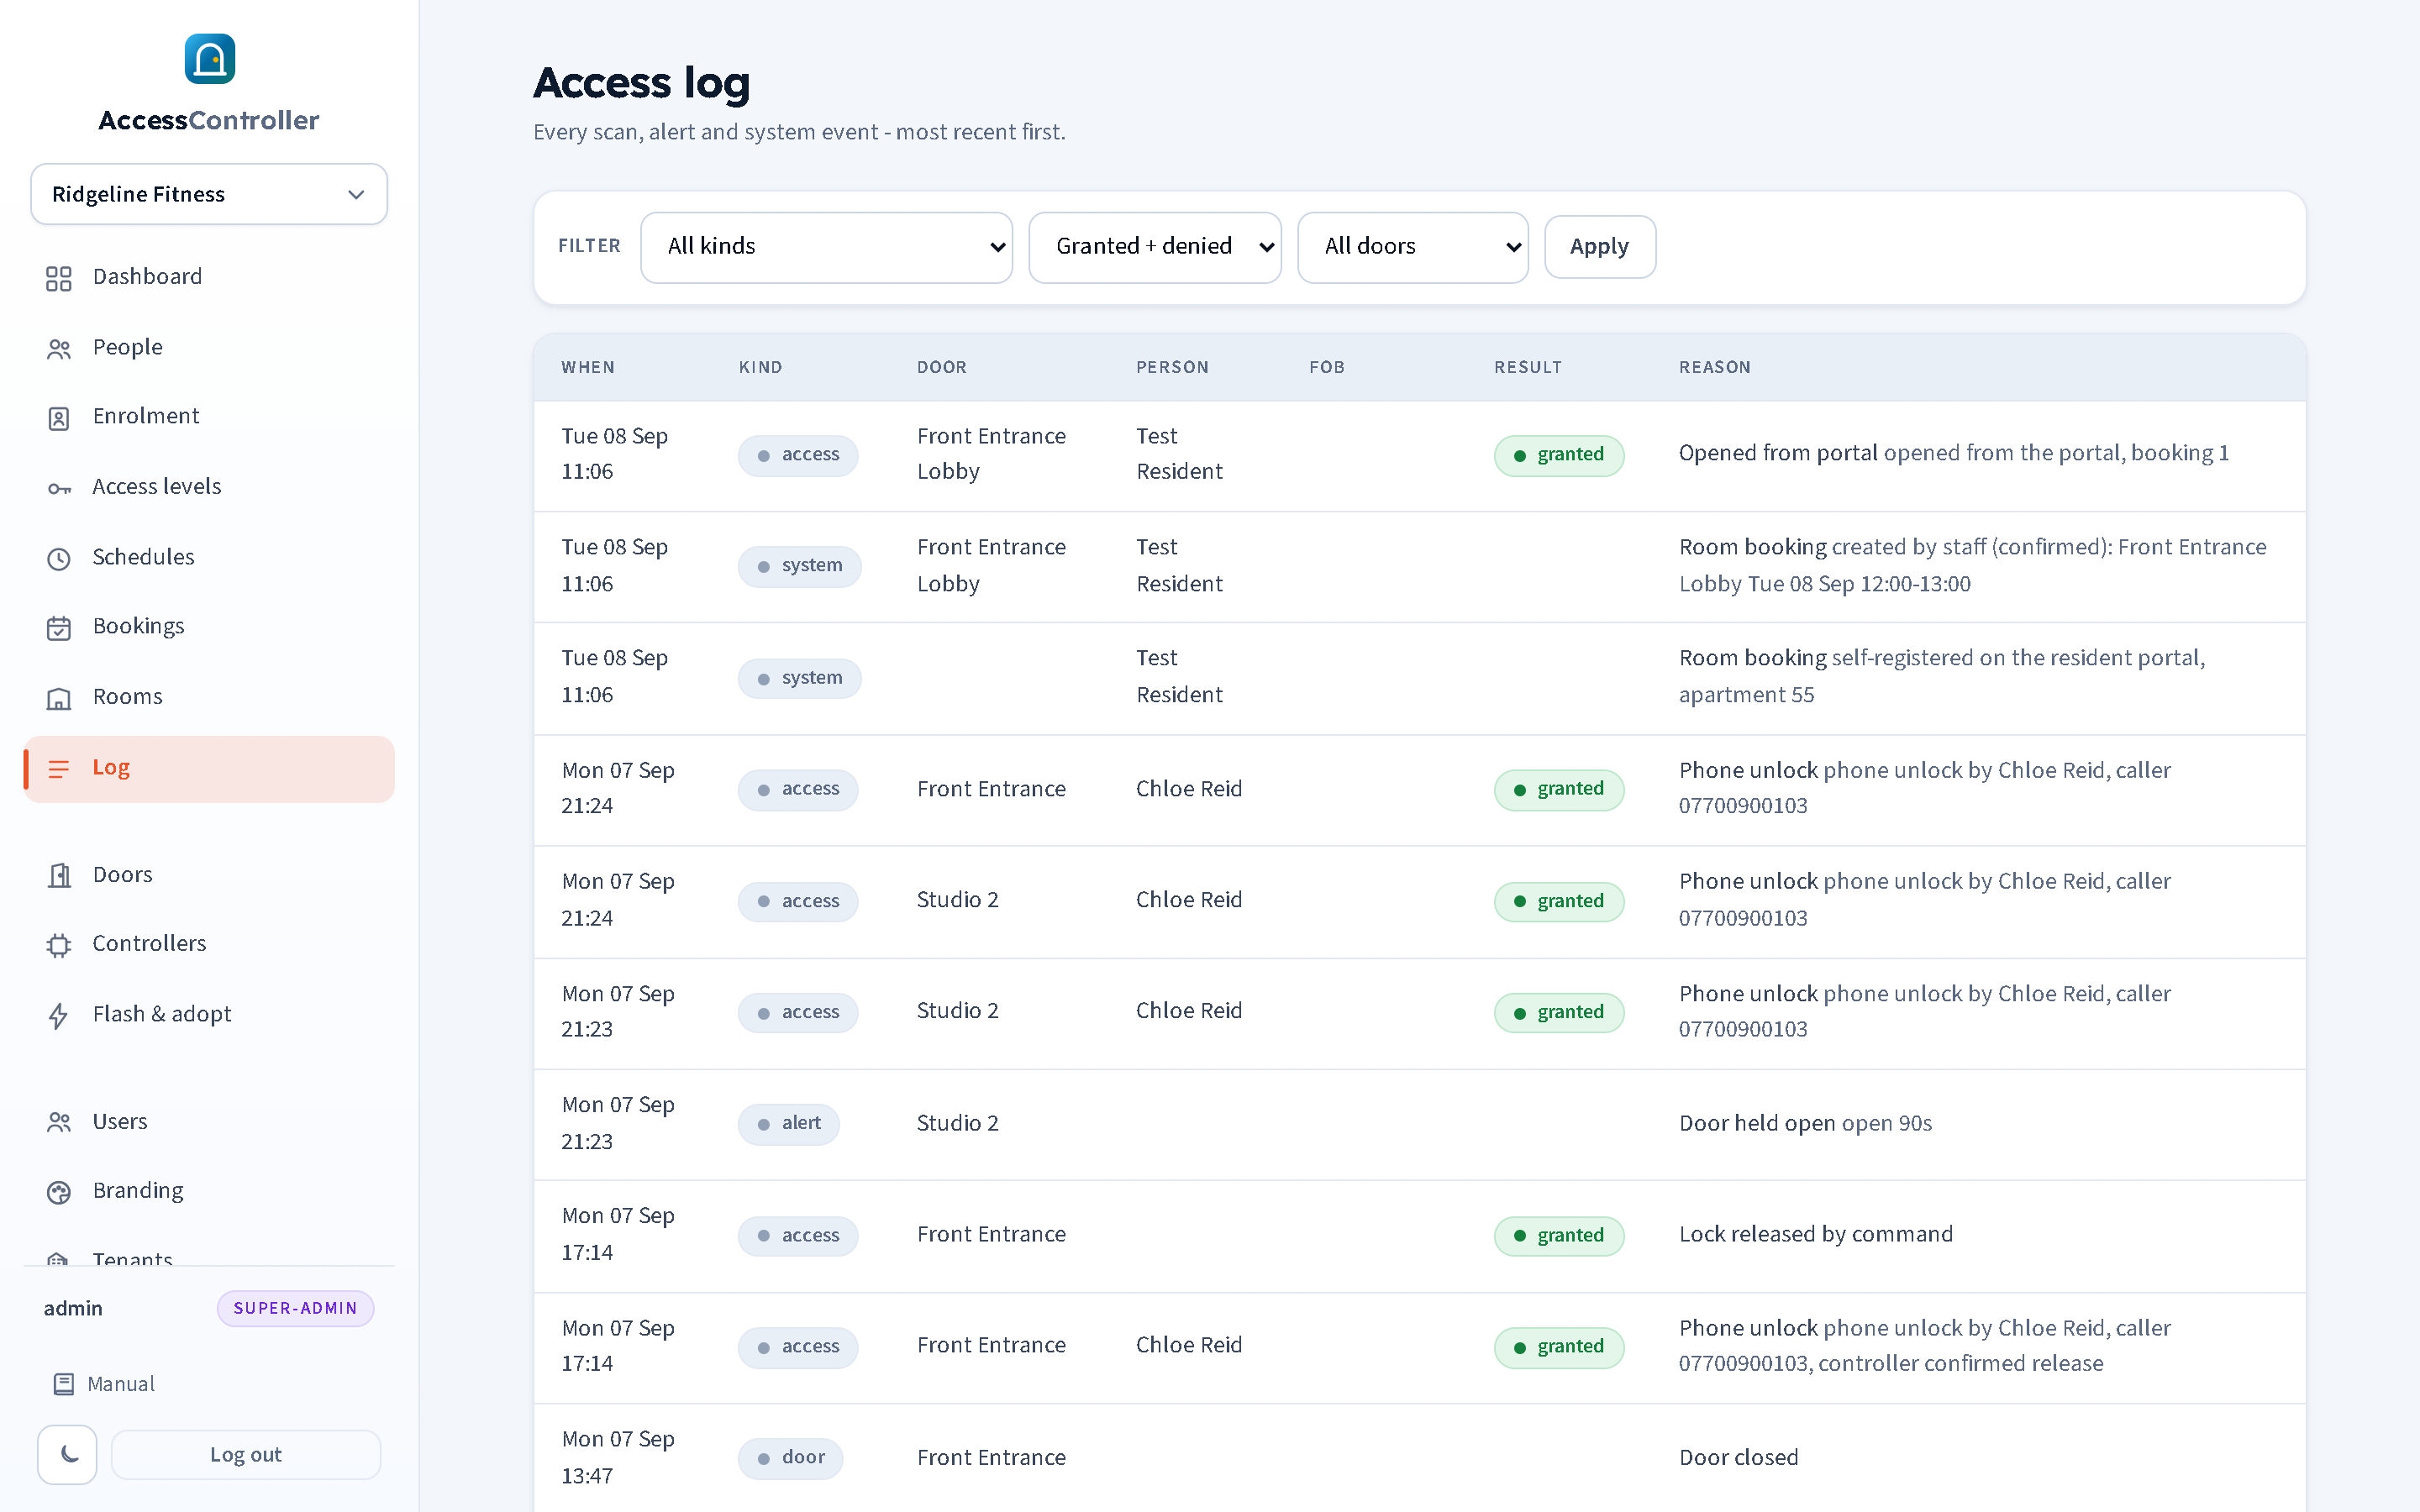The width and height of the screenshot is (2420, 1512).
Task: Click the Flash & adopt lightning icon
Action: (59, 1015)
